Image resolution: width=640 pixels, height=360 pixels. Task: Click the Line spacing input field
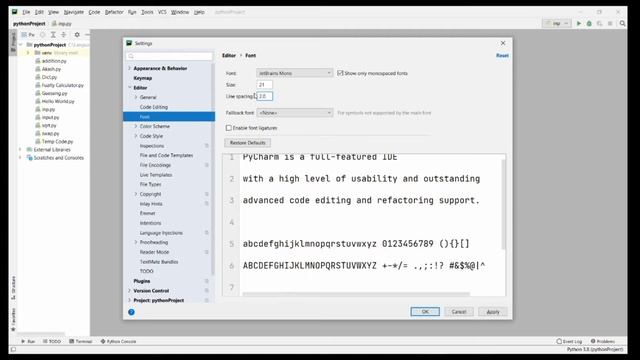click(264, 96)
